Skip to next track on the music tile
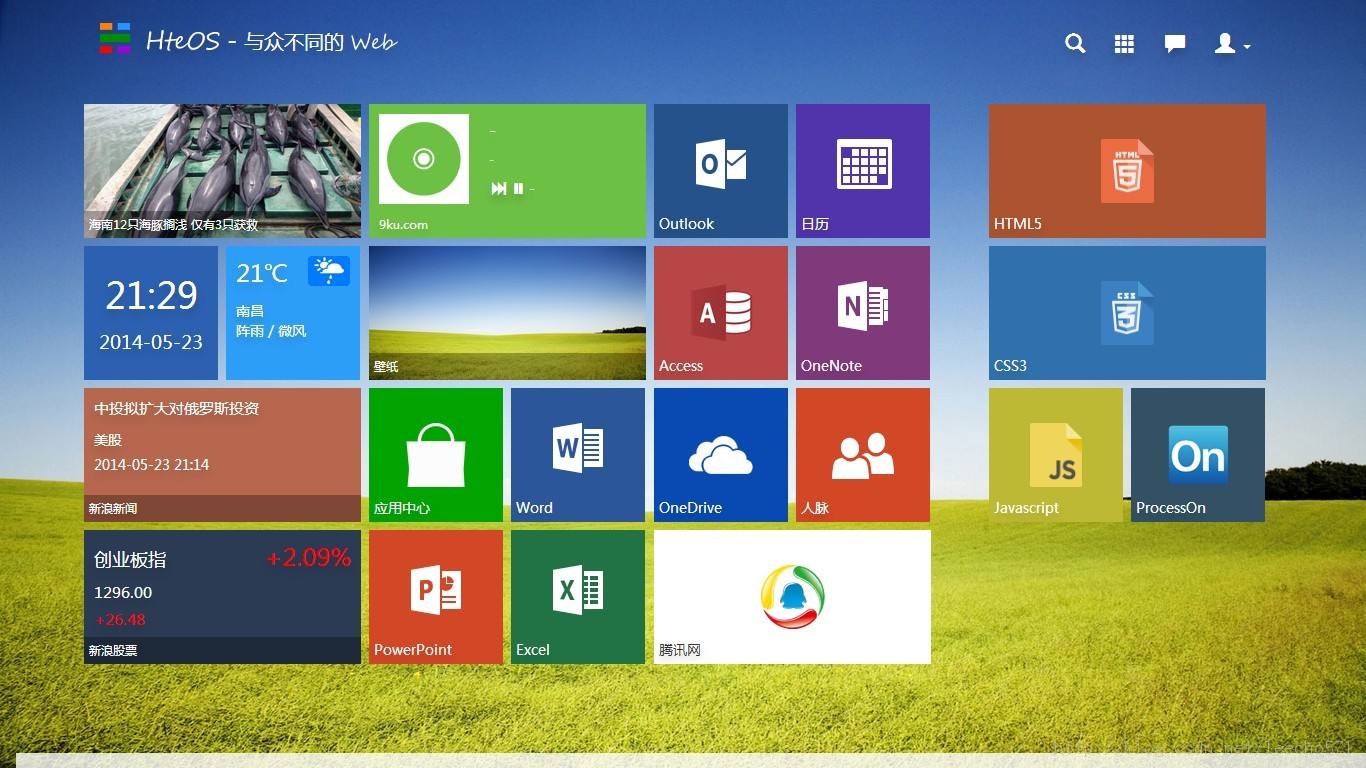 click(x=497, y=188)
